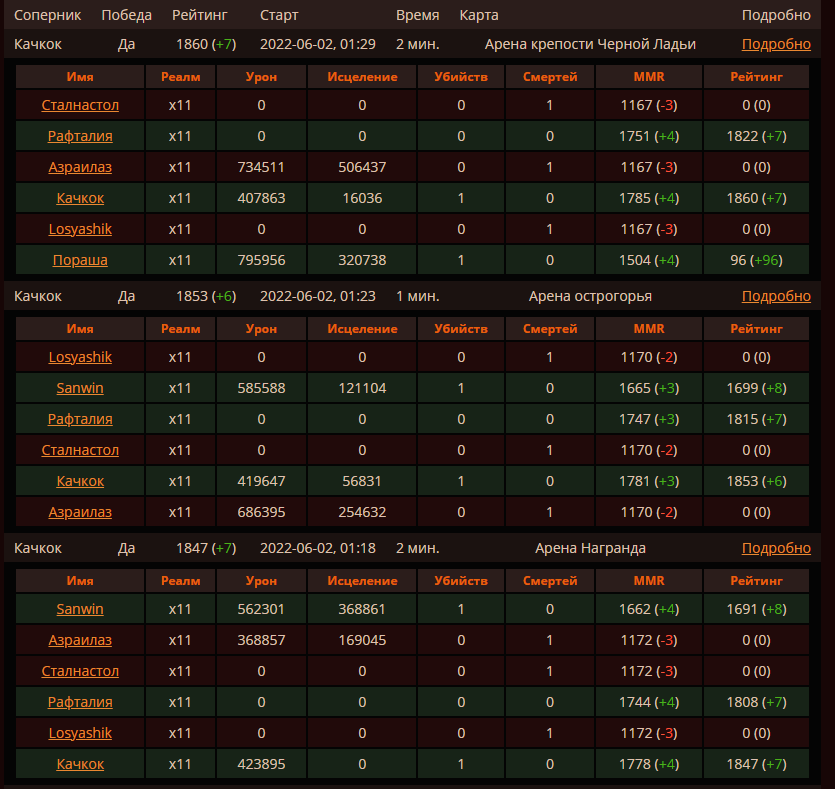The width and height of the screenshot is (835, 789).
Task: Click Рафталия link with rating 1822
Action: 80,136
